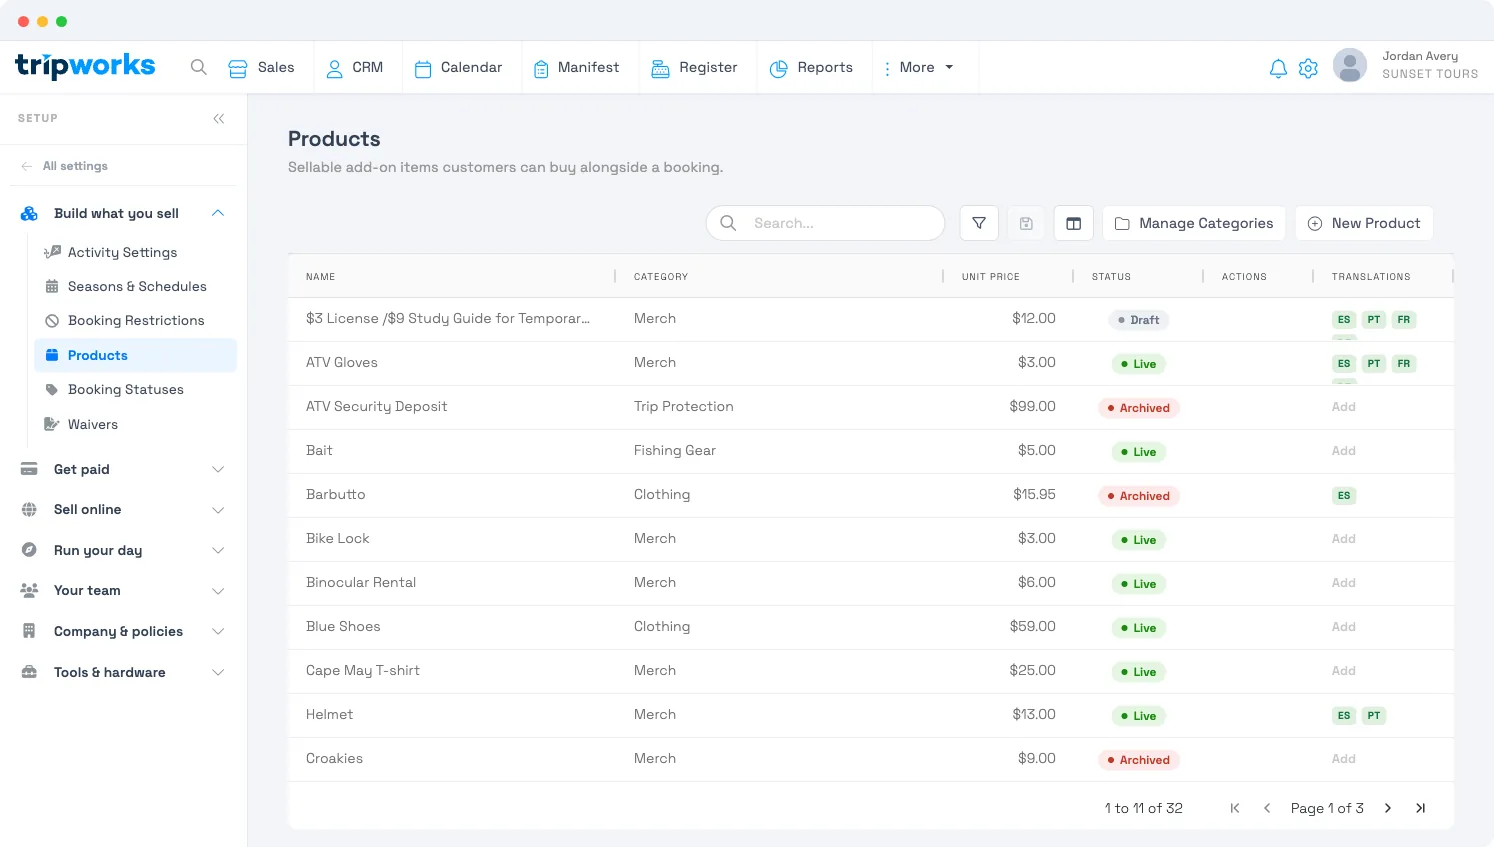Expand the Get paid section

coord(123,469)
